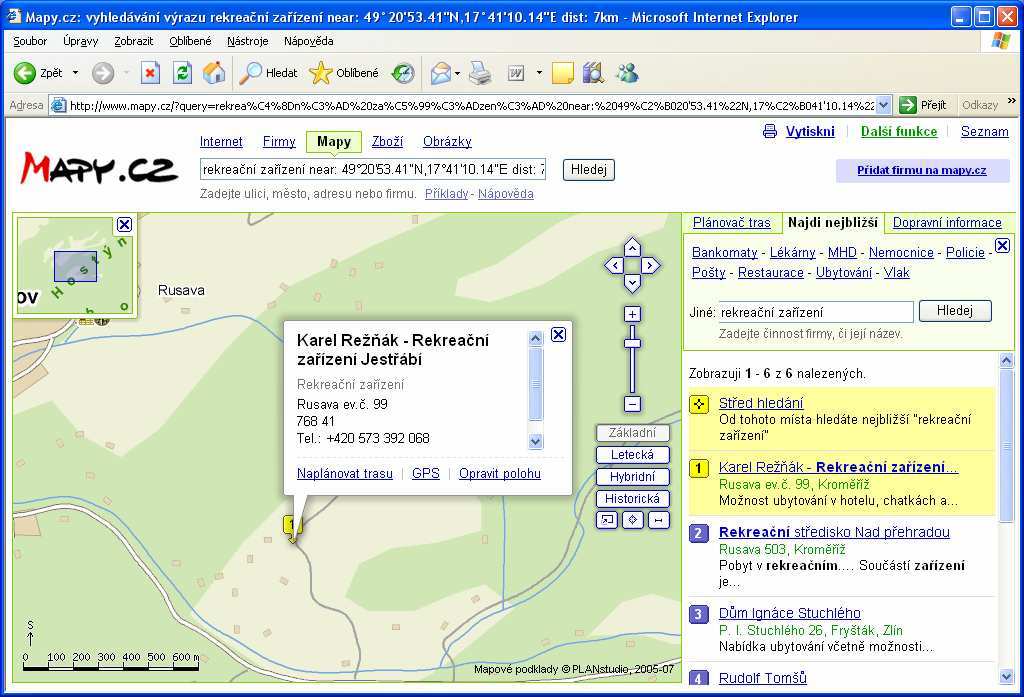
Task: Open Oblíbené favorites star in toolbar
Action: (x=344, y=73)
